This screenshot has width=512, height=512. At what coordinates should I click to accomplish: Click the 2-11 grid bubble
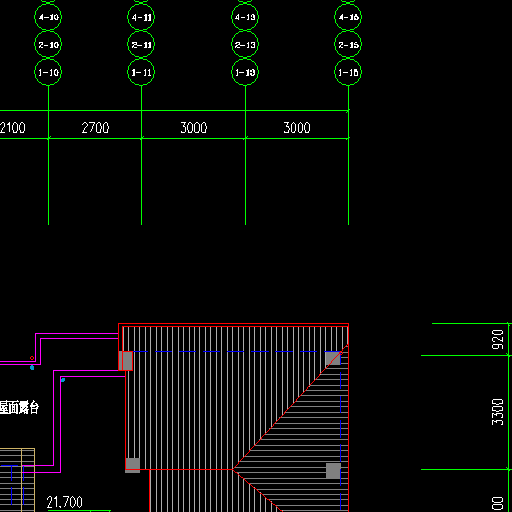[141, 45]
